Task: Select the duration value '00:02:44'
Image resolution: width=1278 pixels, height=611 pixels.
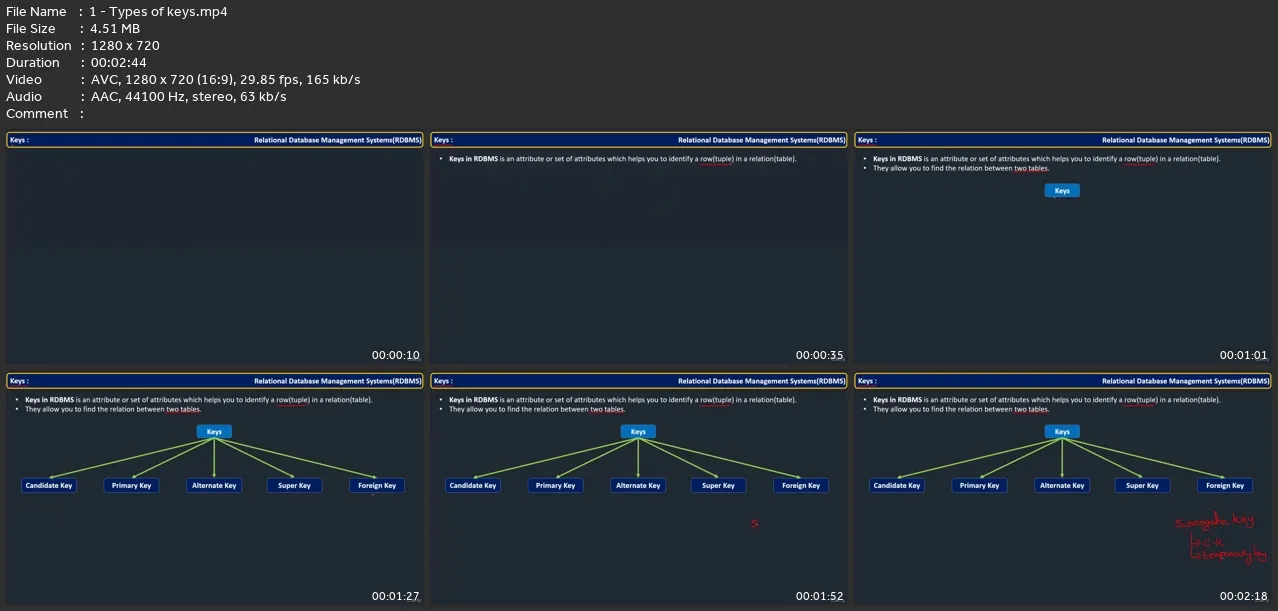Action: point(119,63)
